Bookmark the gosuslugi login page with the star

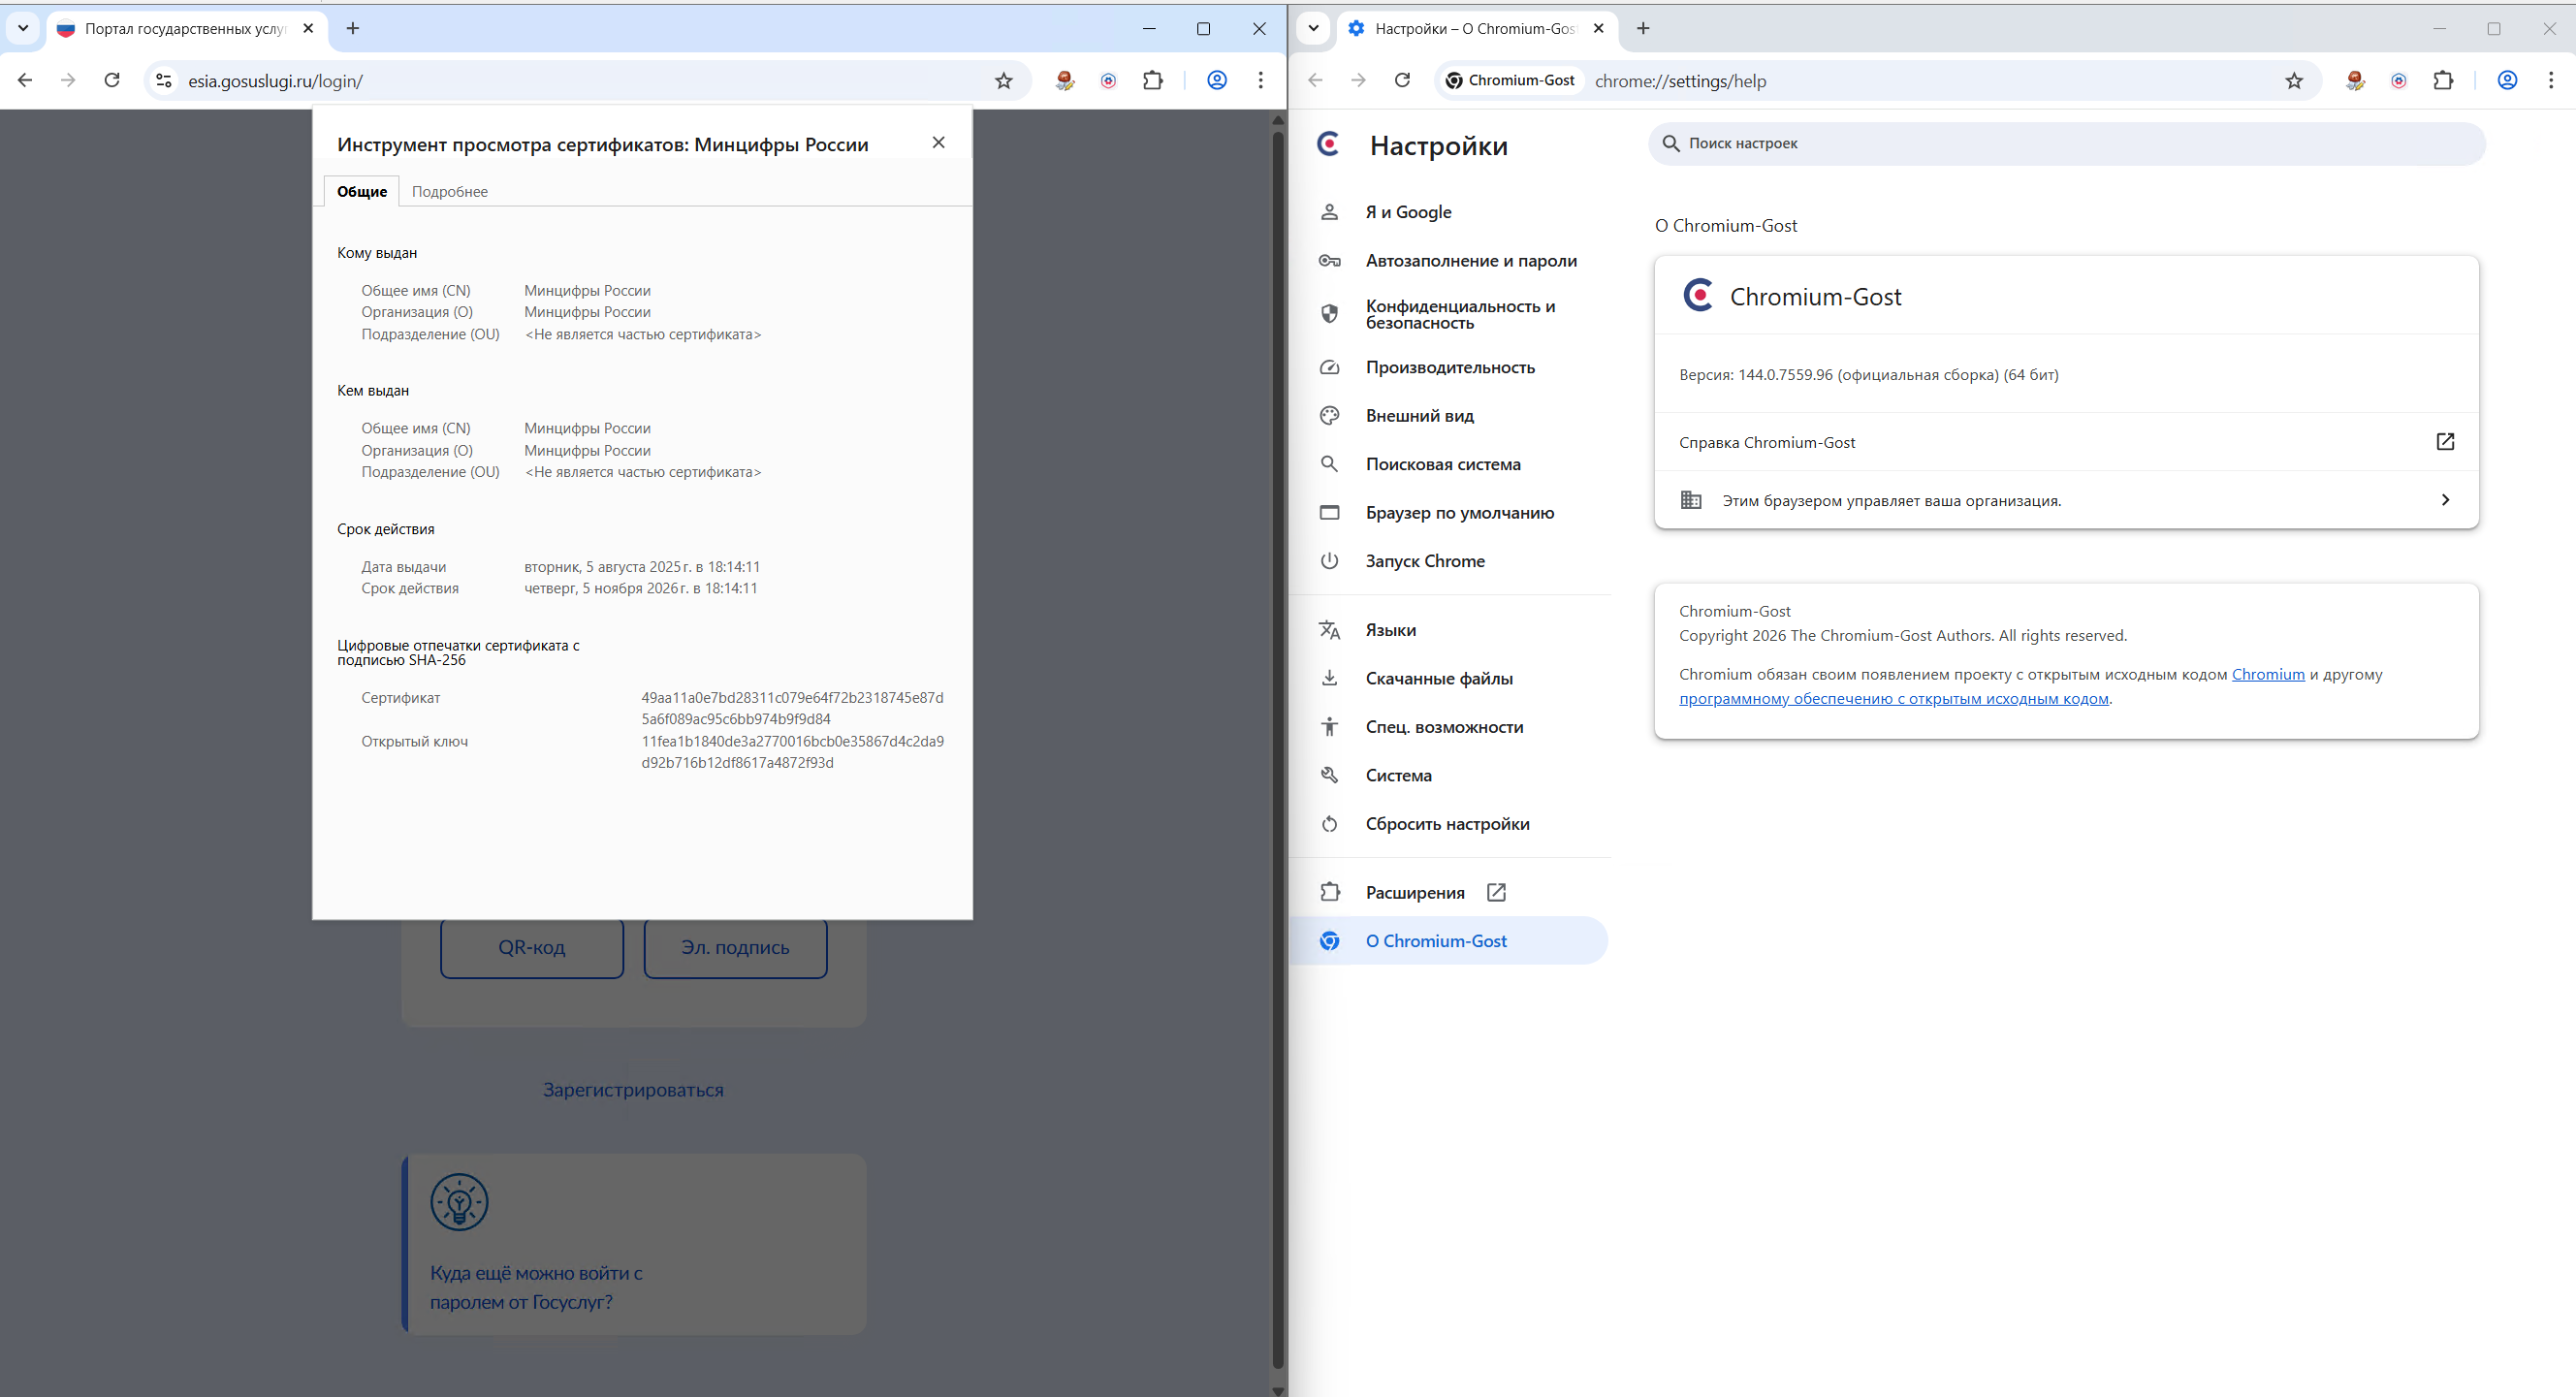click(x=1003, y=81)
